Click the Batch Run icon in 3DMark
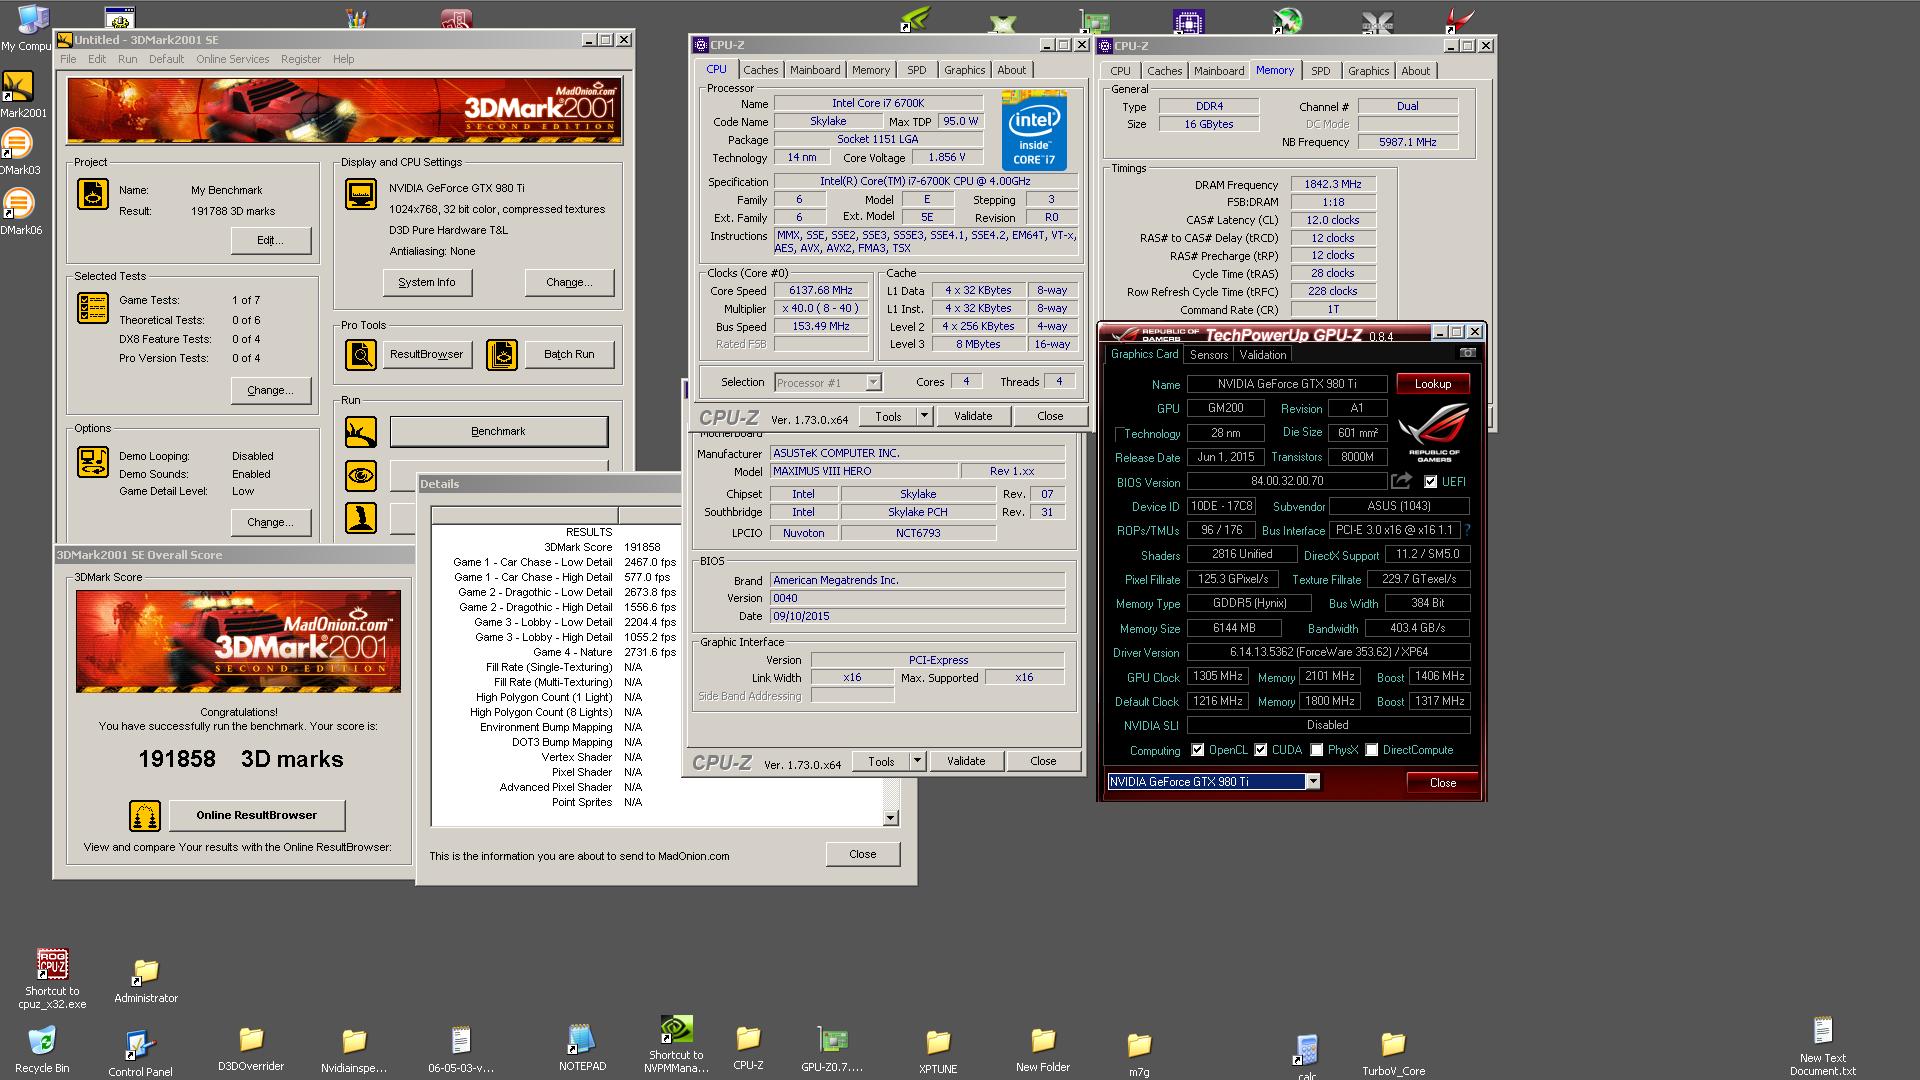Screen dimensions: 1920x1080 (x=502, y=354)
